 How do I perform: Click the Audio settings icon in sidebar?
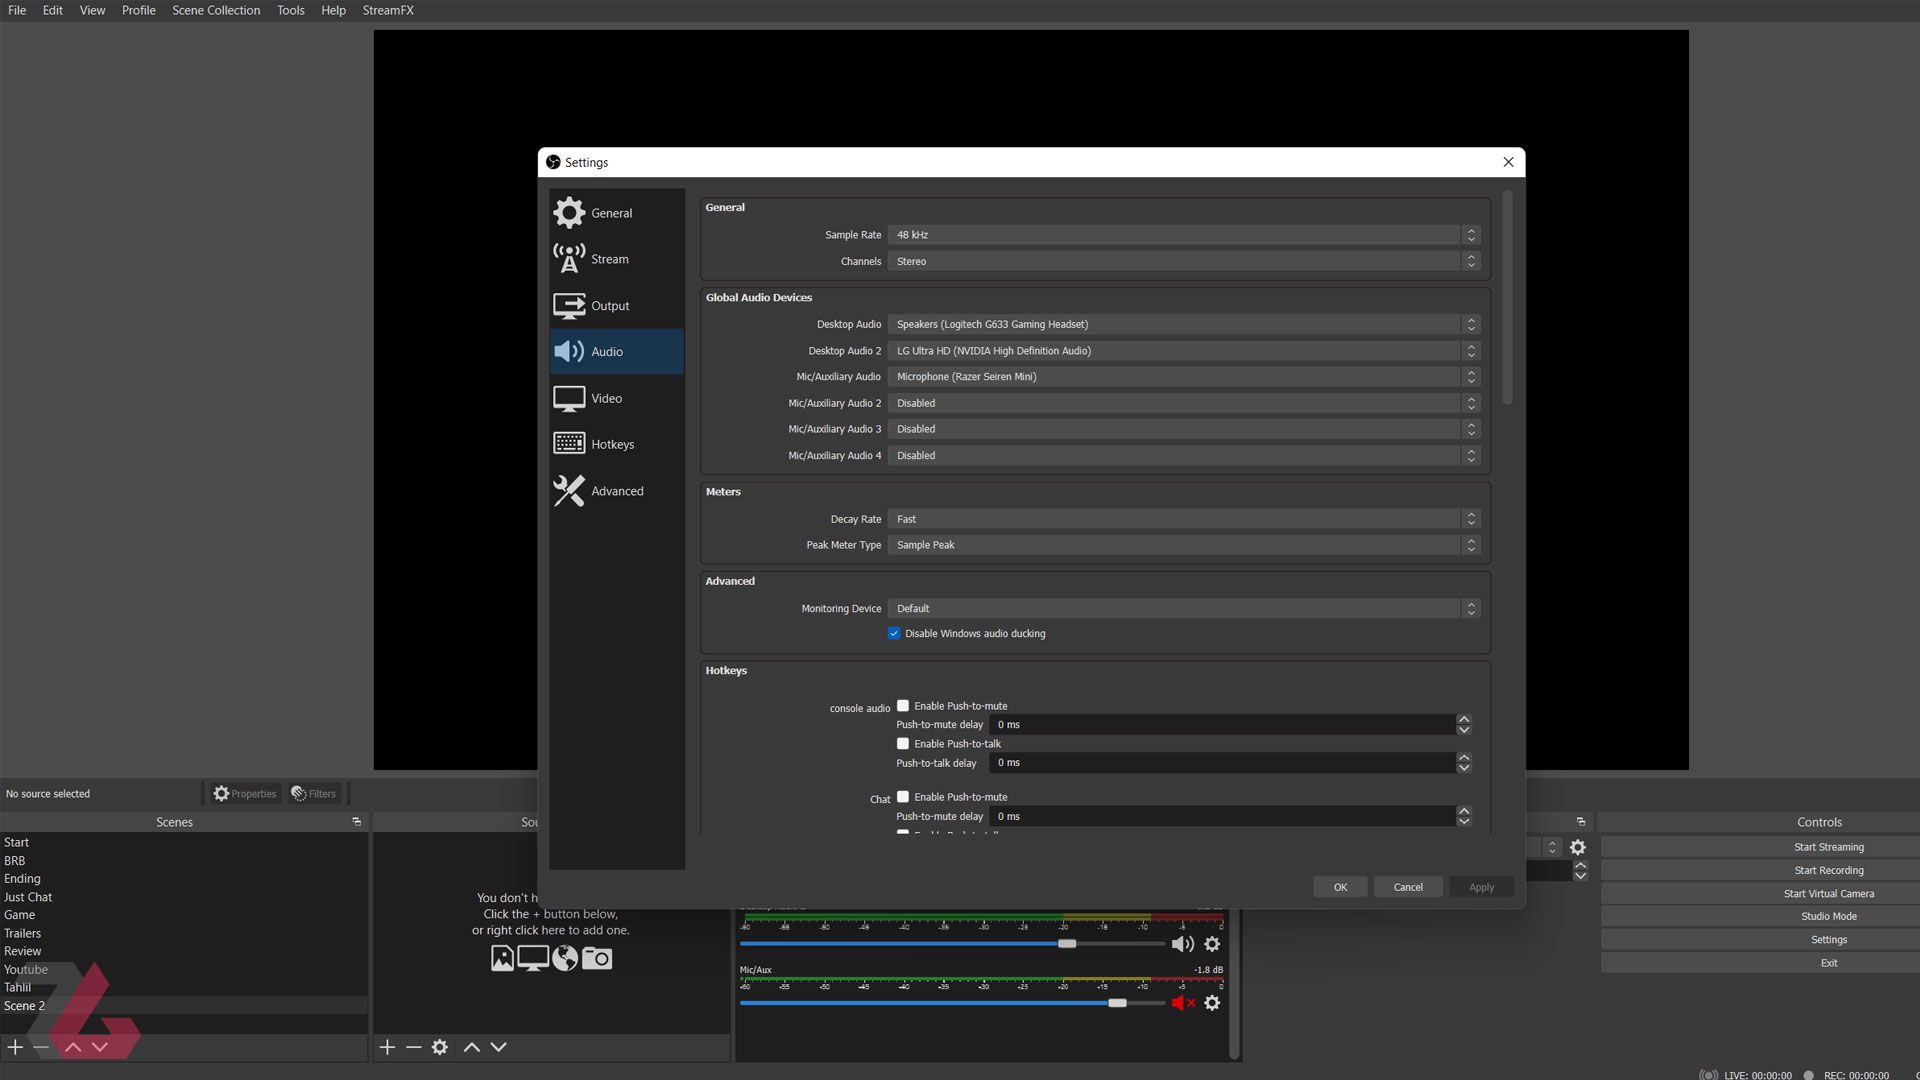point(570,351)
